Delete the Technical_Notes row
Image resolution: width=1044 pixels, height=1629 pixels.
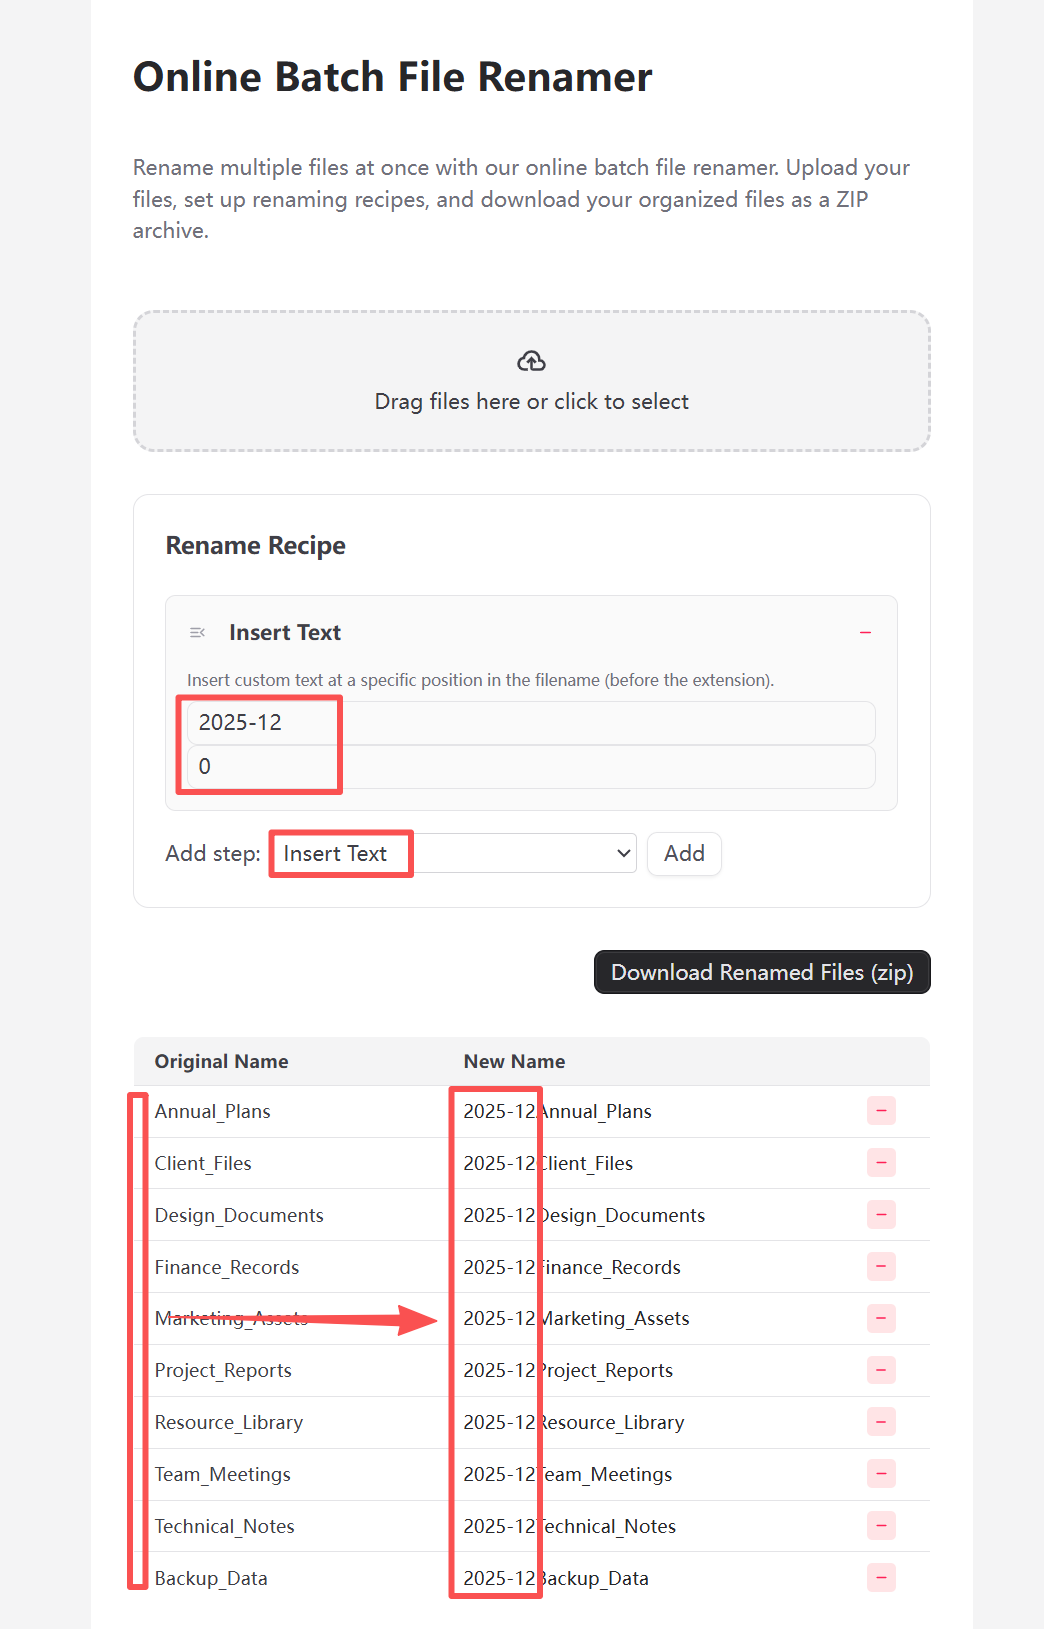pos(881,1526)
